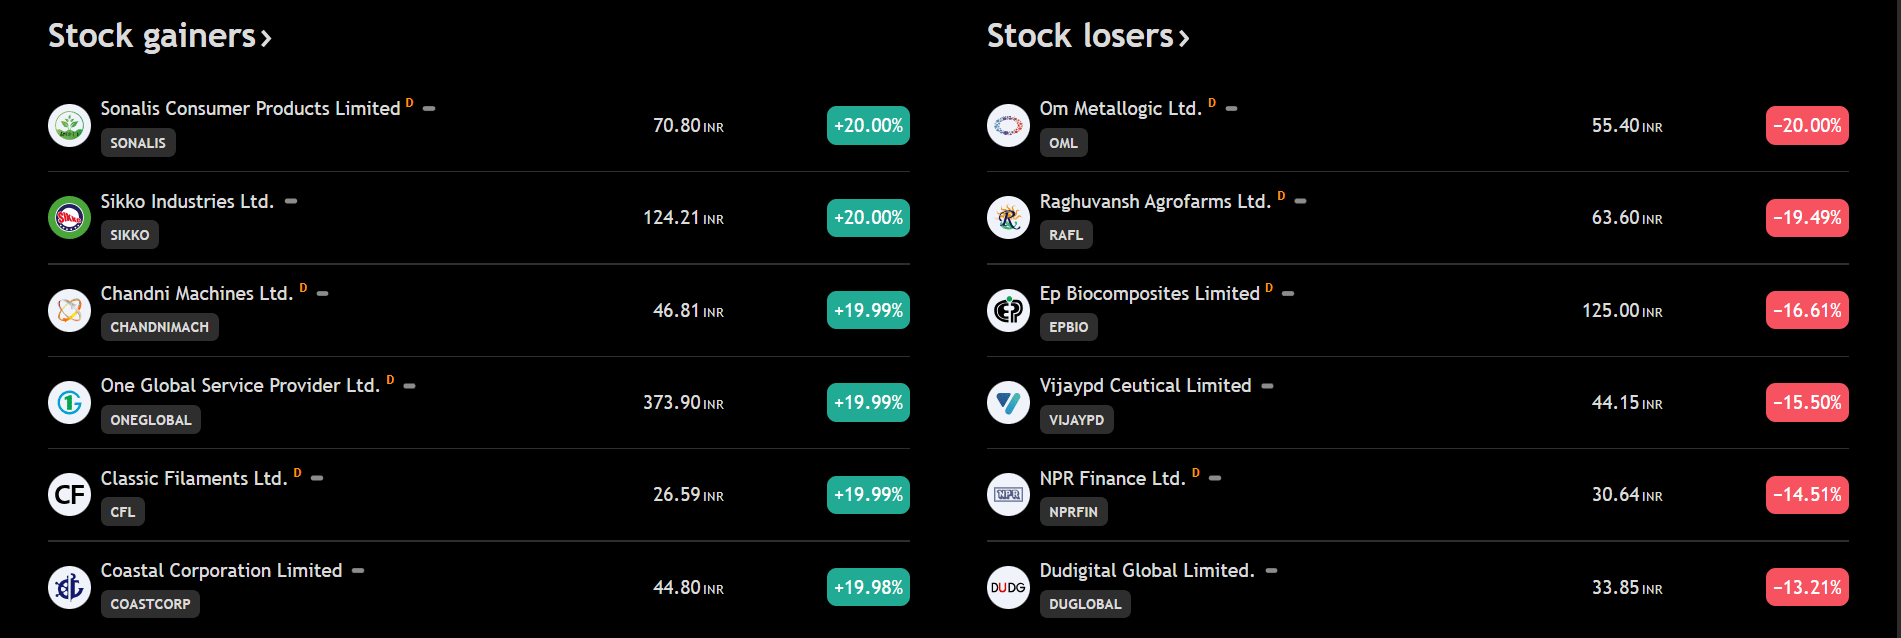Click the ONEGLOBAL ticker badge
The width and height of the screenshot is (1901, 638).
coord(150,420)
